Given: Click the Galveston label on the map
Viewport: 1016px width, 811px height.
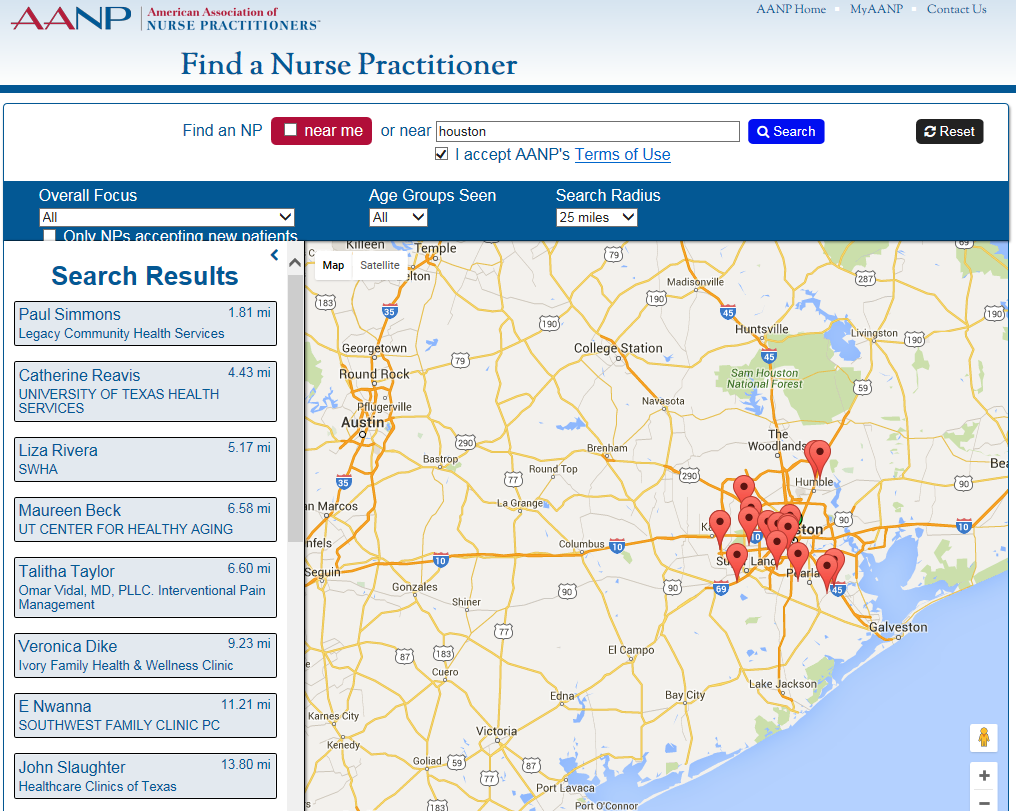Looking at the screenshot, I should coord(898,627).
